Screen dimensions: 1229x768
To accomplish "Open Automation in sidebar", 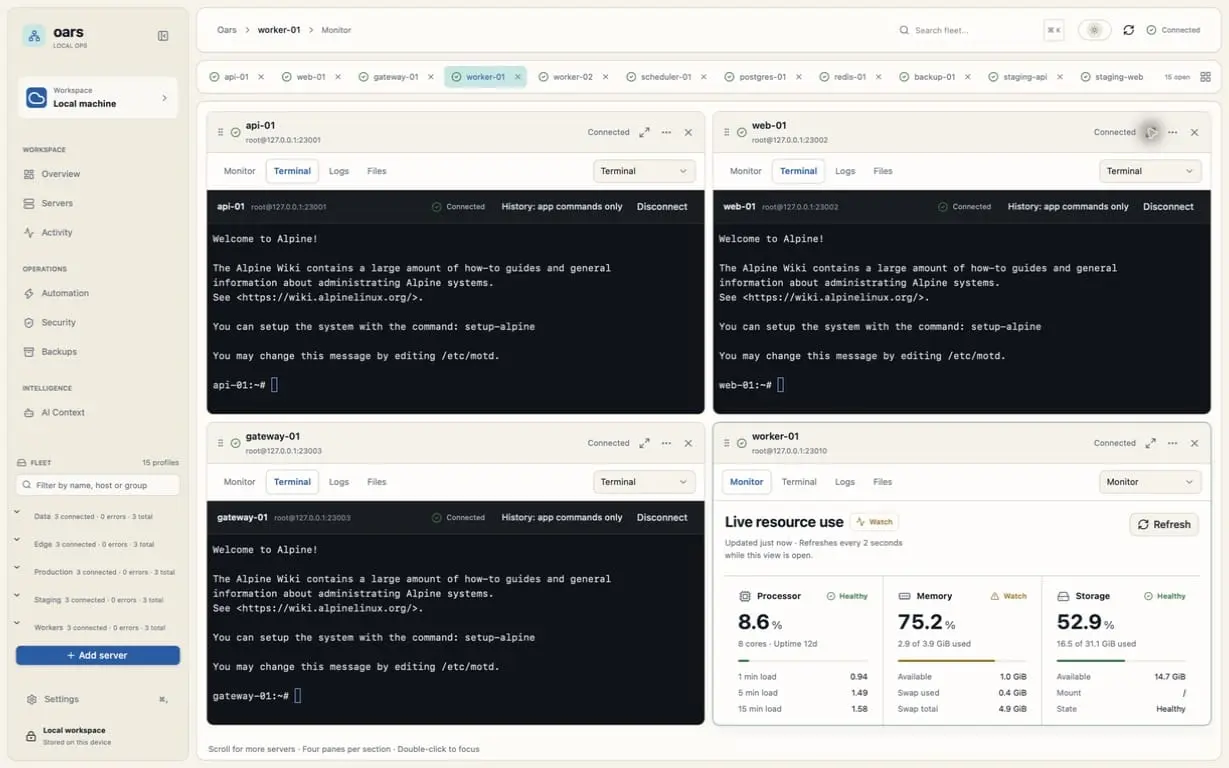I will tap(65, 293).
